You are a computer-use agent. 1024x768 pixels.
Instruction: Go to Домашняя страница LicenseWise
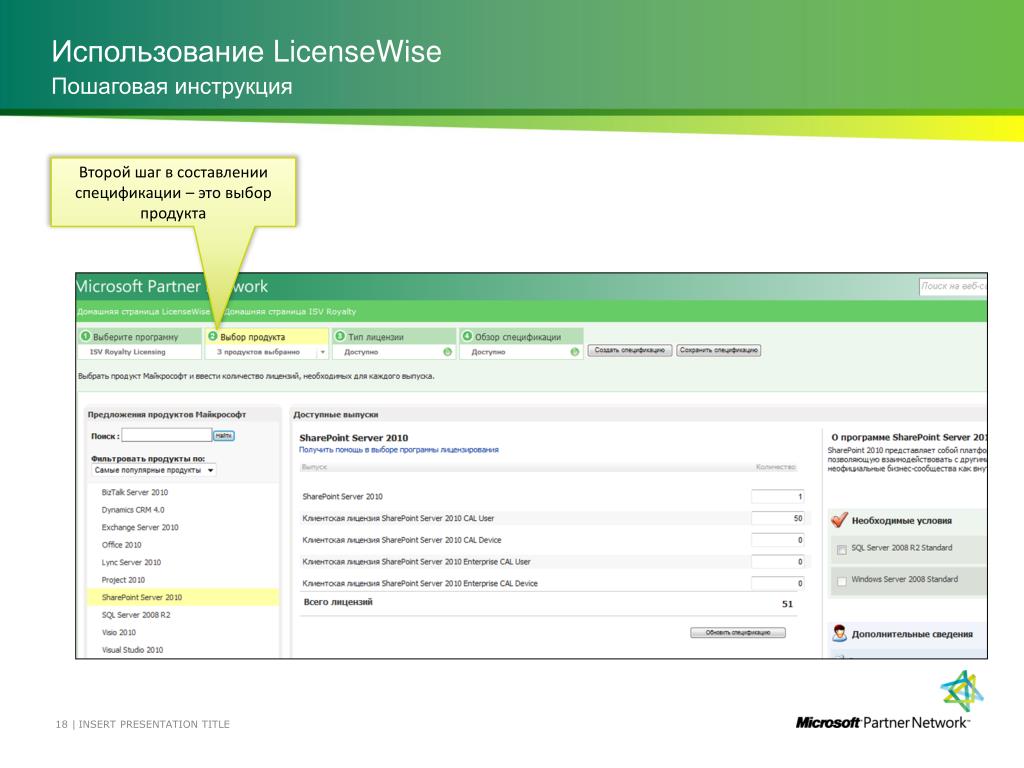tap(144, 312)
